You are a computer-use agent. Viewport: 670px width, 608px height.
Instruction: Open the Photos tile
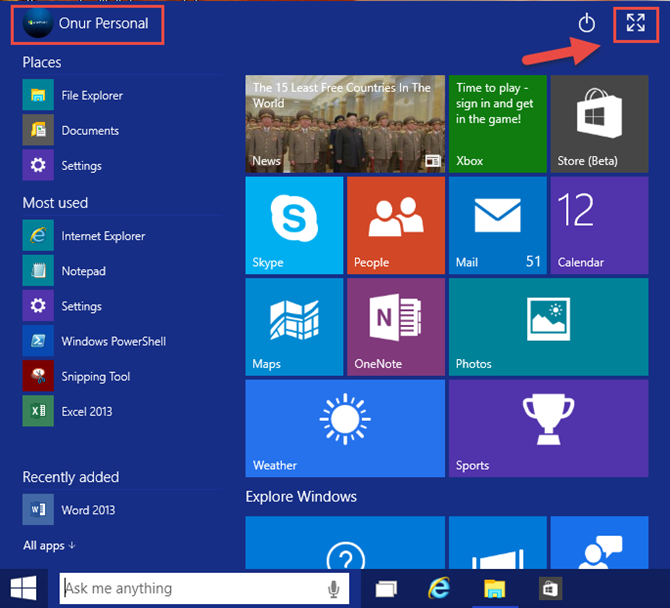(548, 327)
